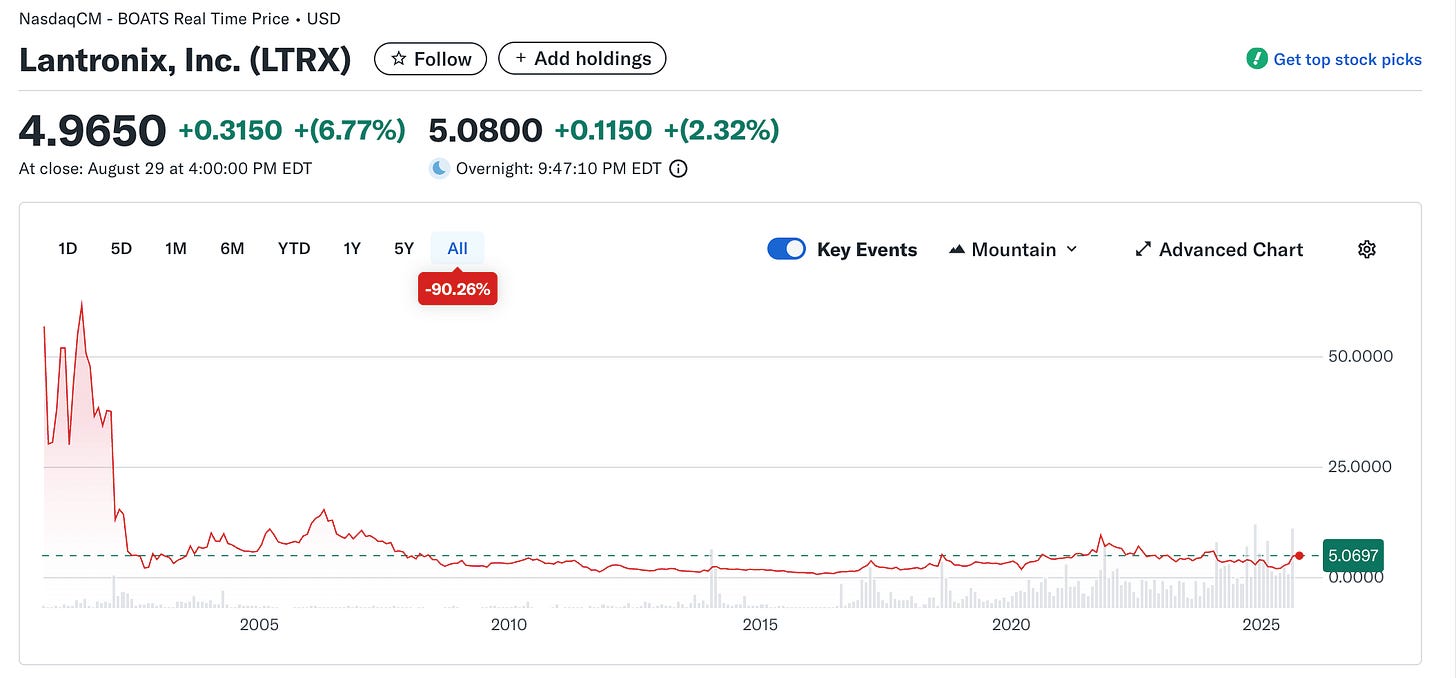Select the YTD time range
Image resolution: width=1456 pixels, height=678 pixels.
tap(294, 249)
